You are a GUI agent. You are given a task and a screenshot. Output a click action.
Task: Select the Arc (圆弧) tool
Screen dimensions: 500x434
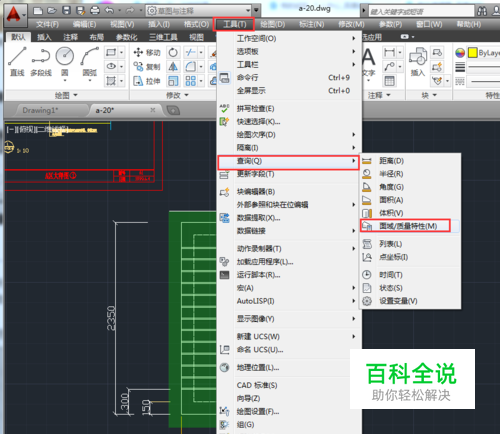[x=90, y=62]
